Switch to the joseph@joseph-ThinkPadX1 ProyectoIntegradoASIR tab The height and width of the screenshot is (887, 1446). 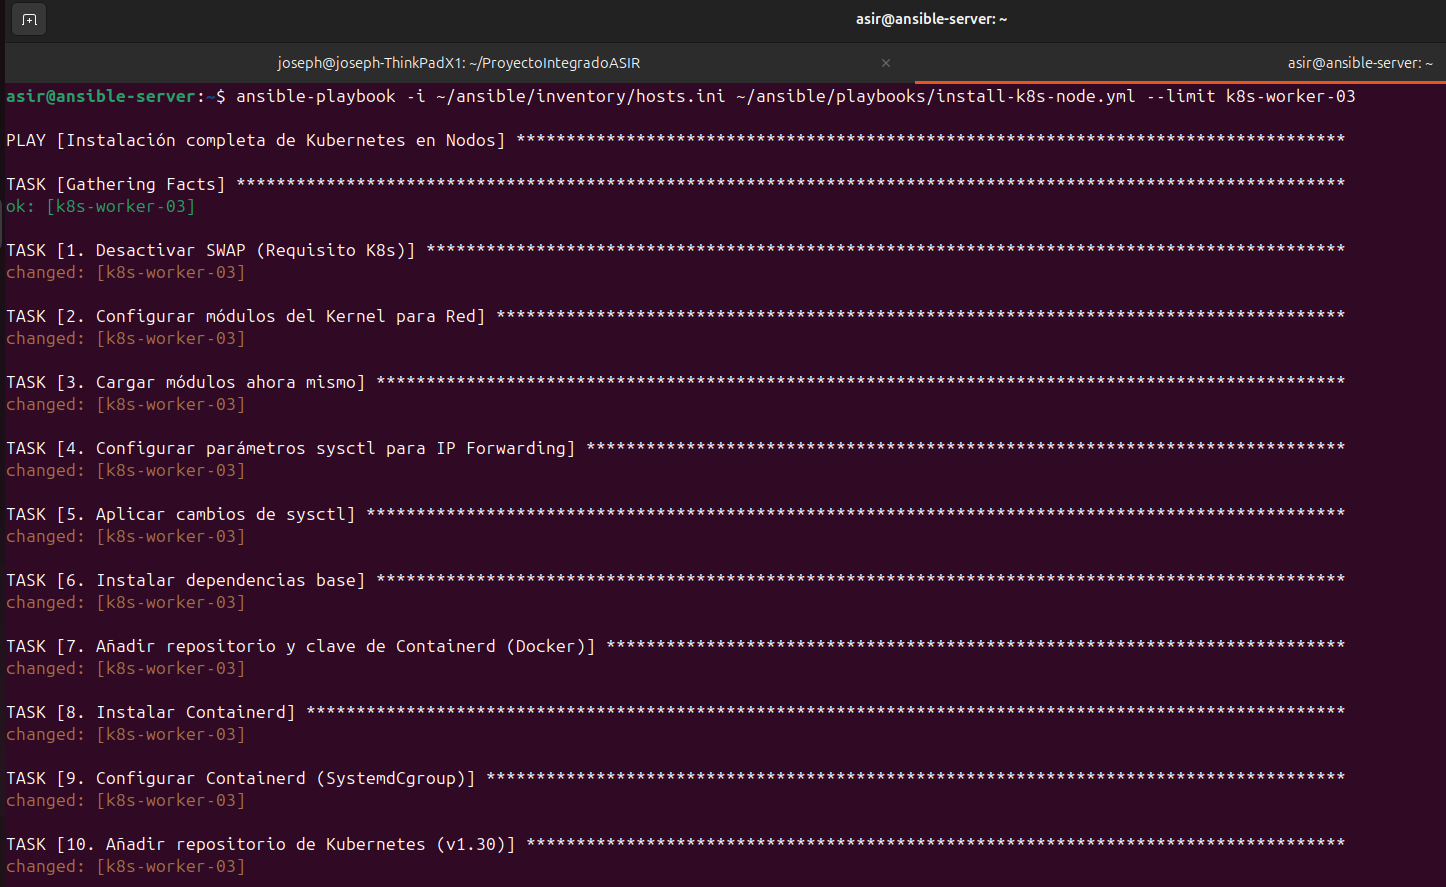click(459, 63)
